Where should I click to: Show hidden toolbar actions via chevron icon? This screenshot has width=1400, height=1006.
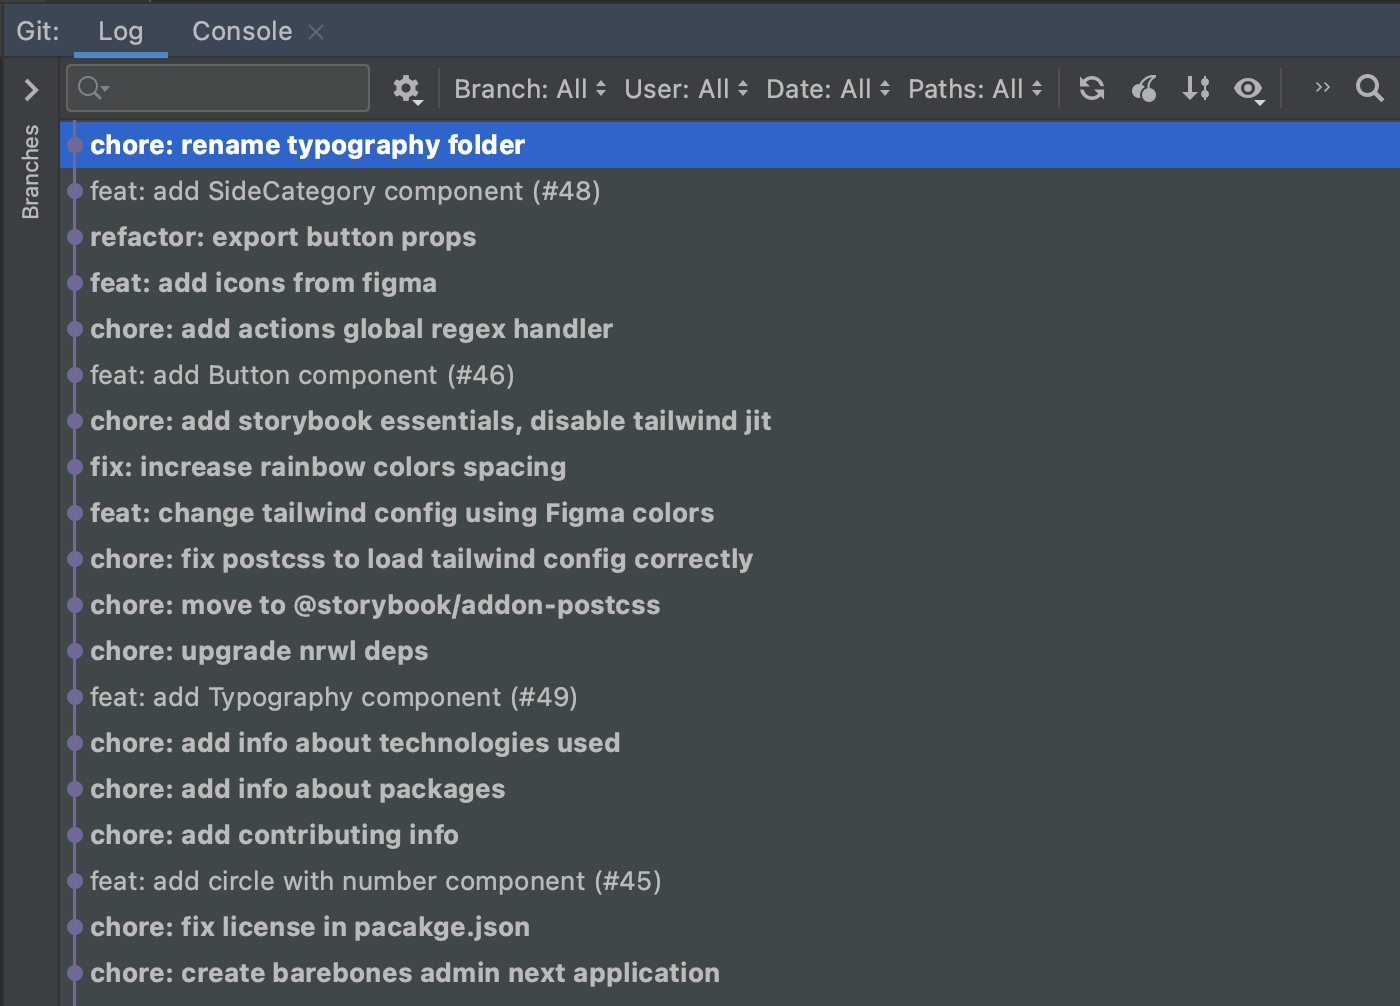(1321, 88)
